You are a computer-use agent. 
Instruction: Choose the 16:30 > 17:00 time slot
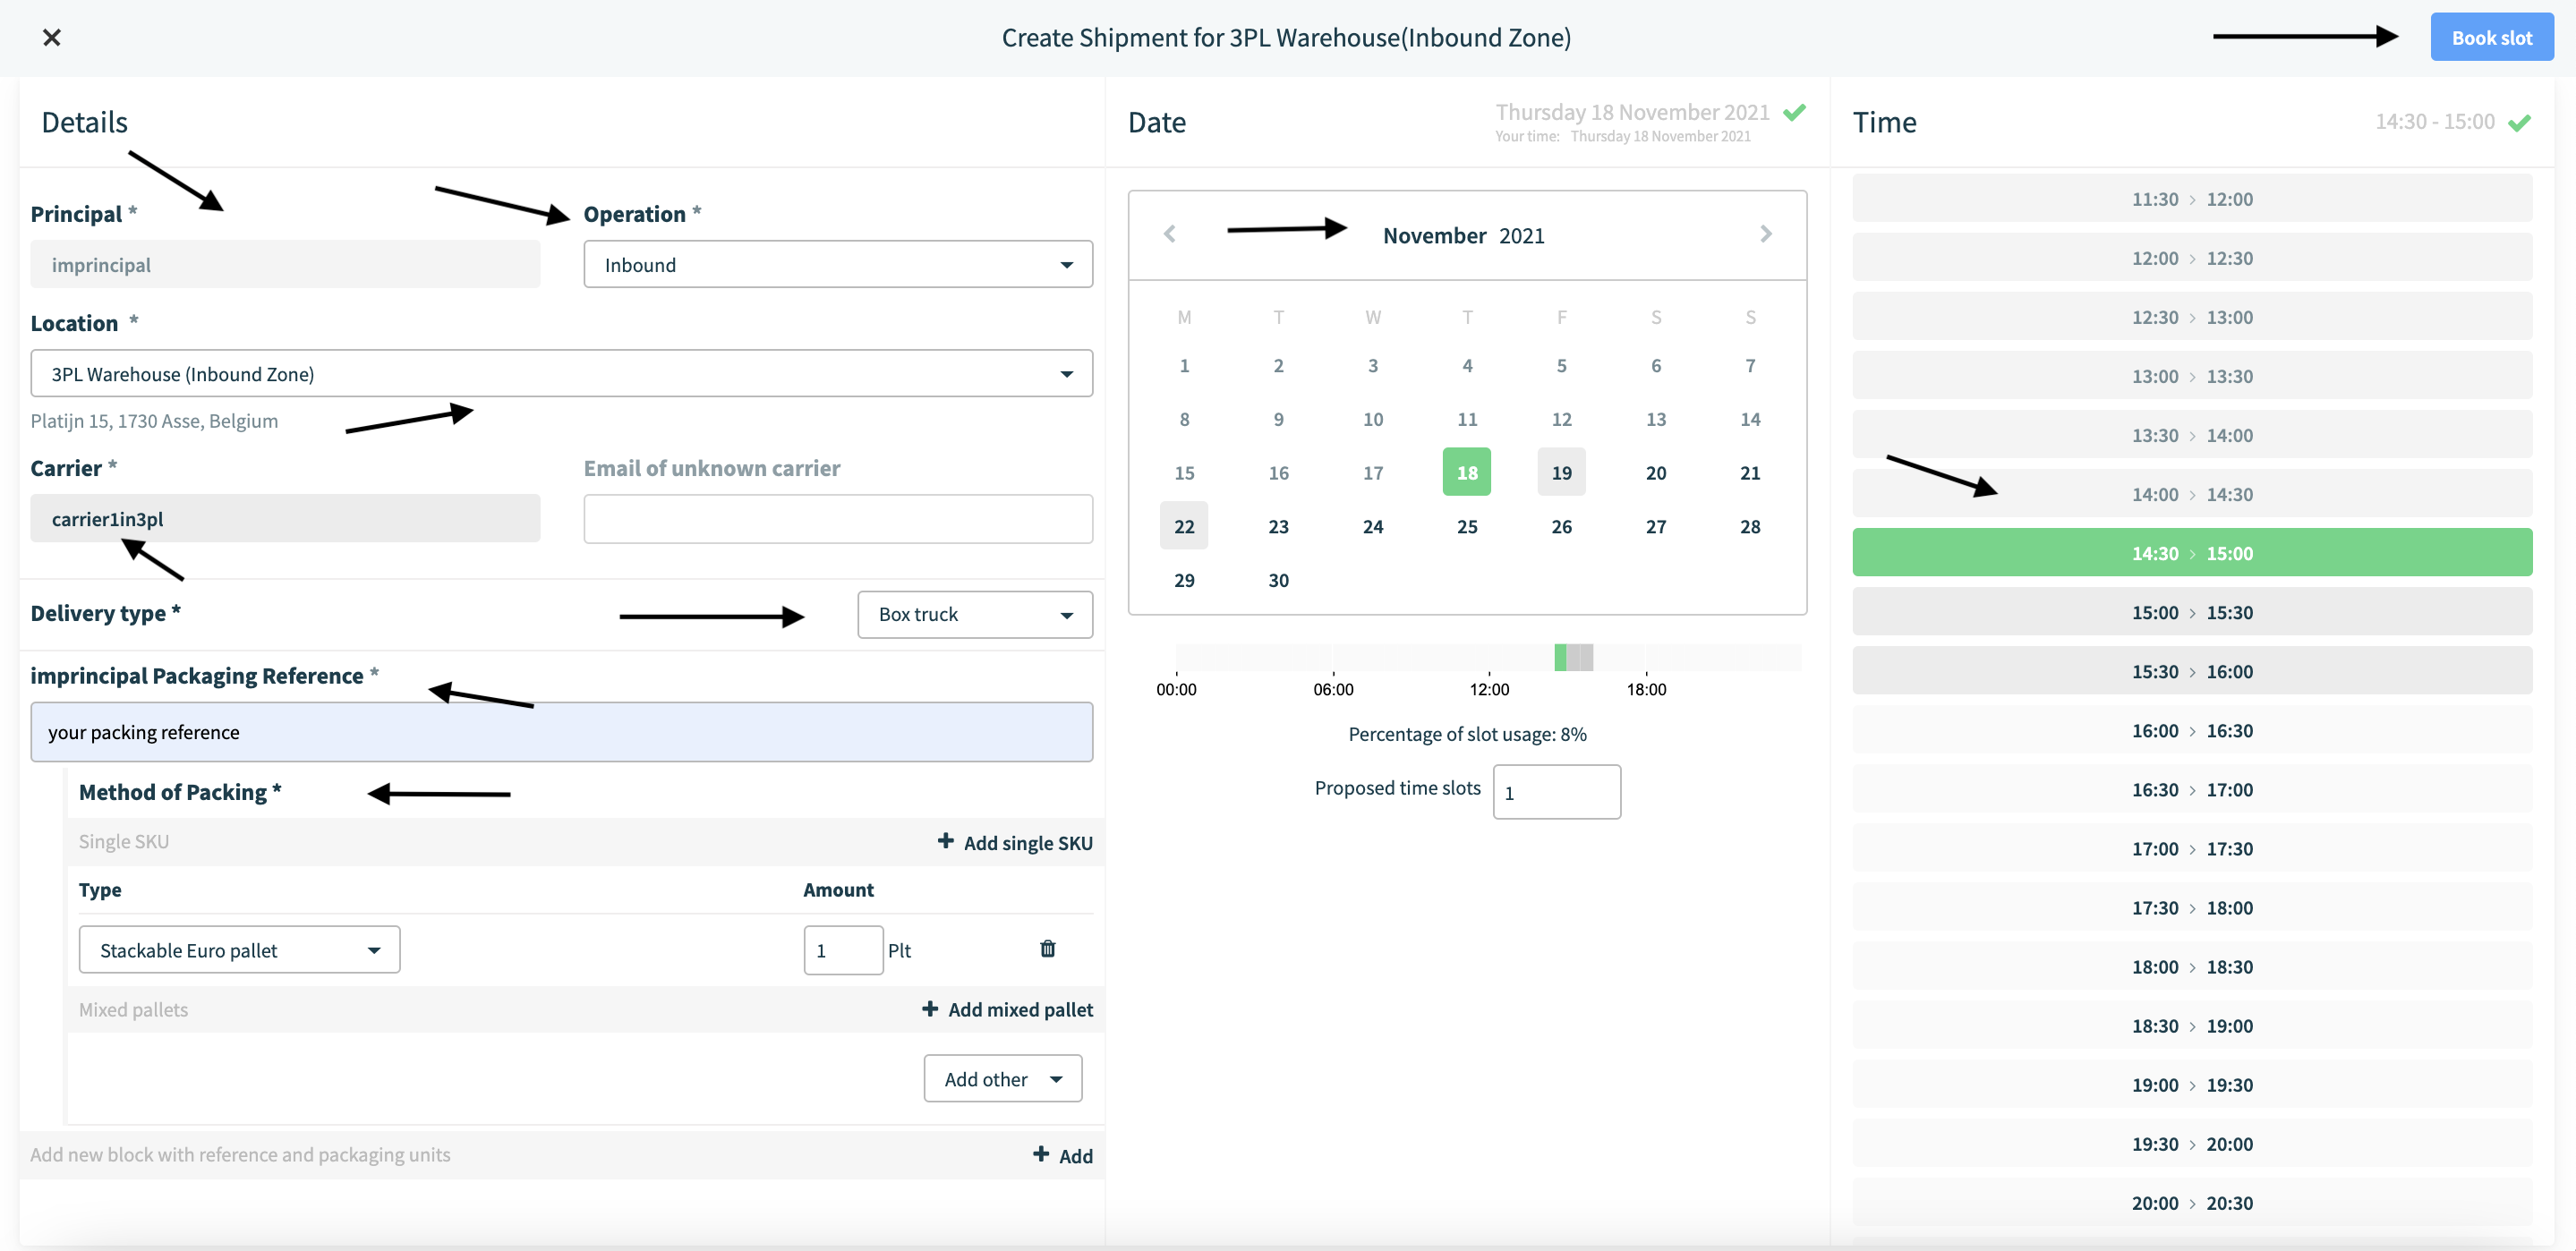pyautogui.click(x=2192, y=788)
